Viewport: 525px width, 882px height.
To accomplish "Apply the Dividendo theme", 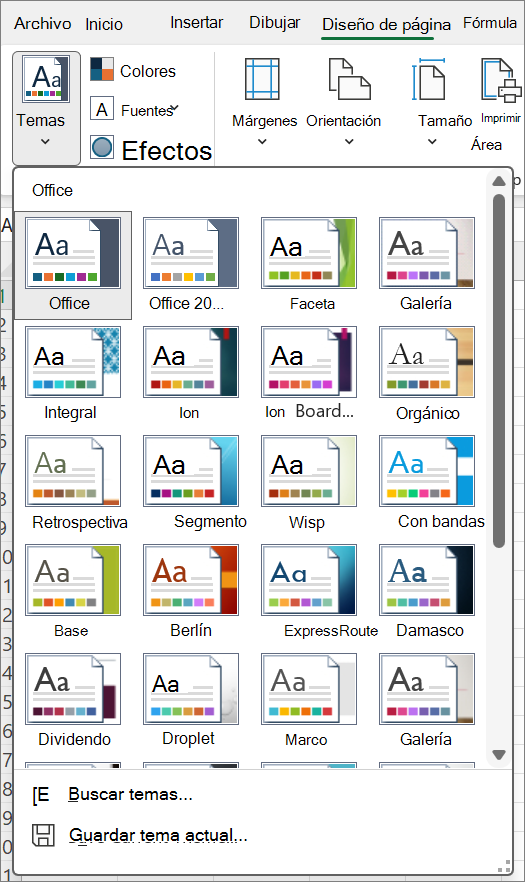I will 73,701.
